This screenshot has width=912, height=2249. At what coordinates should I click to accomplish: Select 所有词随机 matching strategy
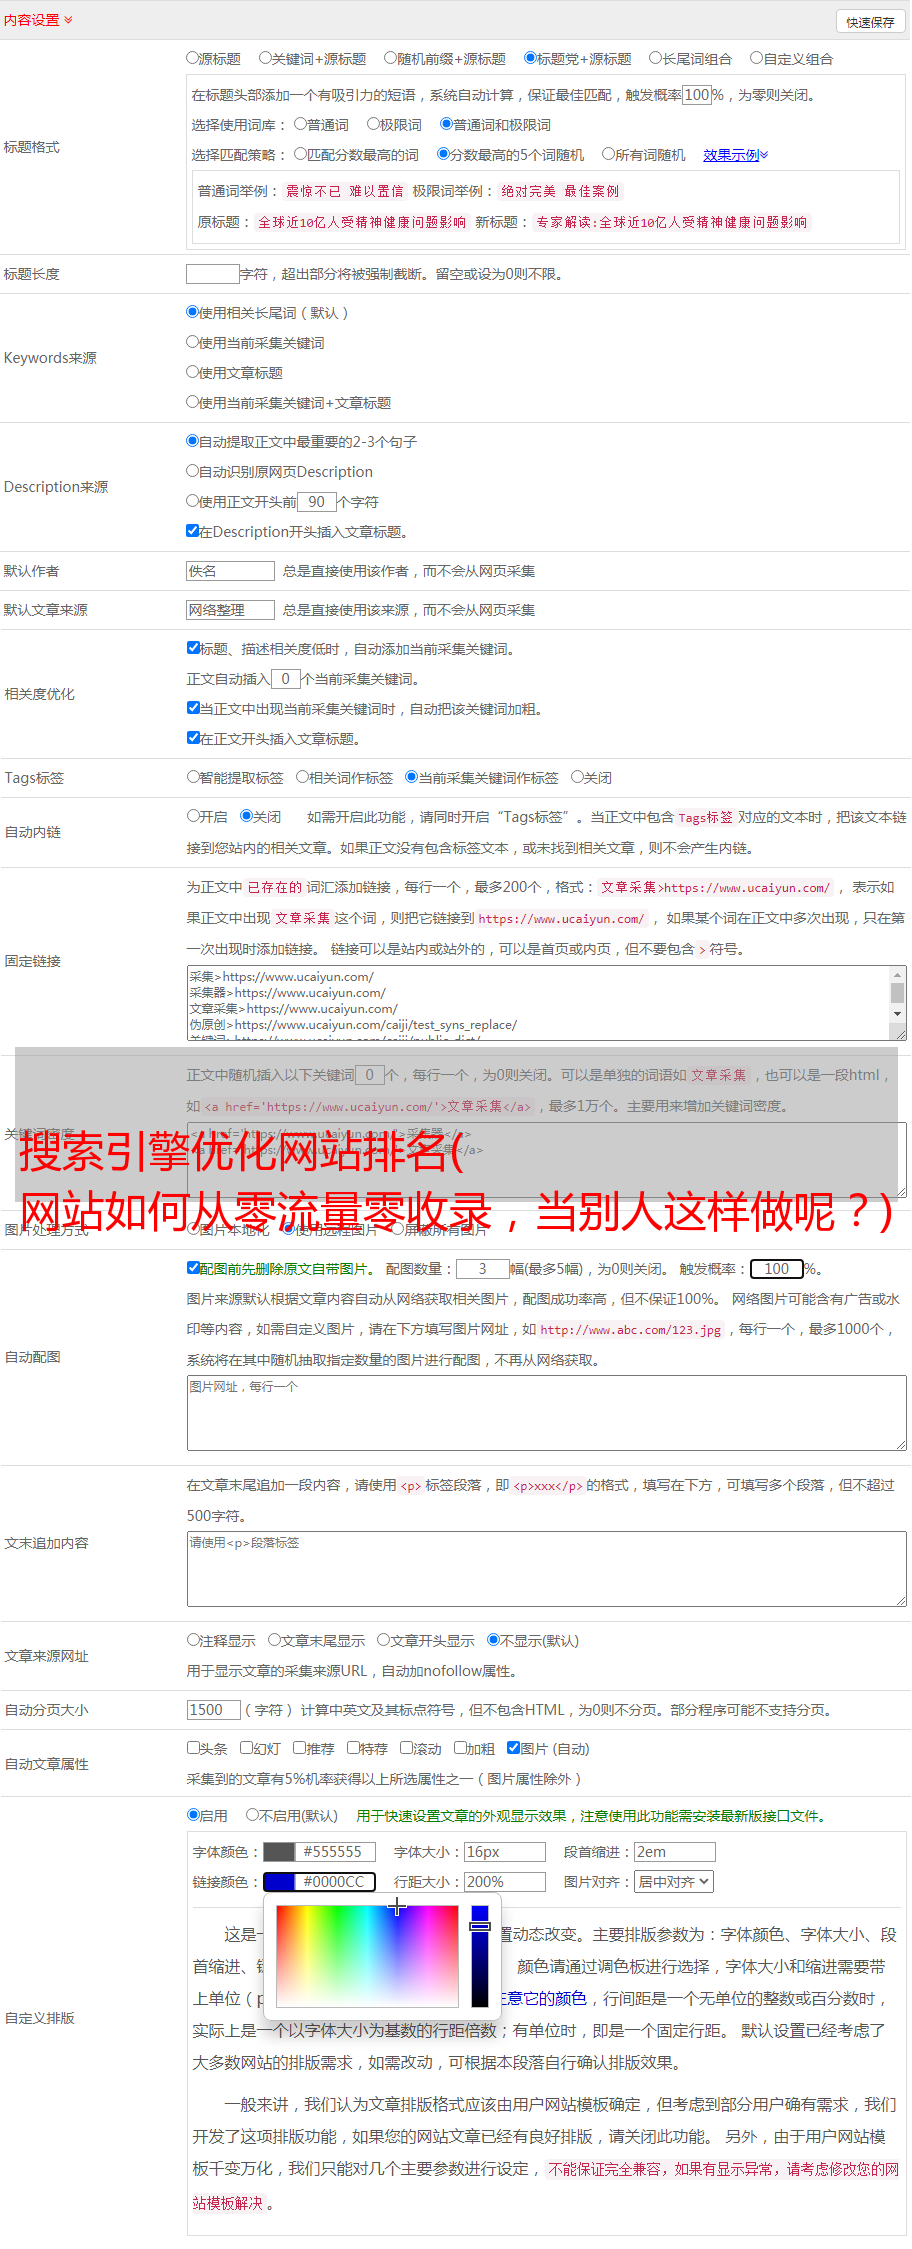(x=608, y=154)
